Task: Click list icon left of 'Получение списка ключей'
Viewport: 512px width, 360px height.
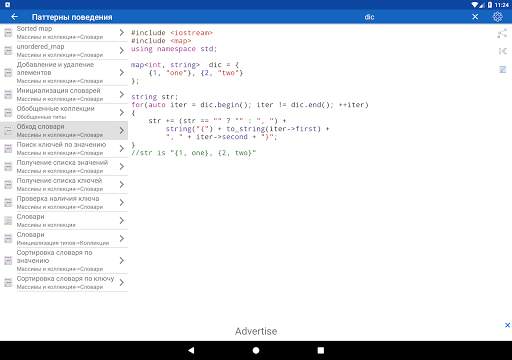Action: pos(8,185)
